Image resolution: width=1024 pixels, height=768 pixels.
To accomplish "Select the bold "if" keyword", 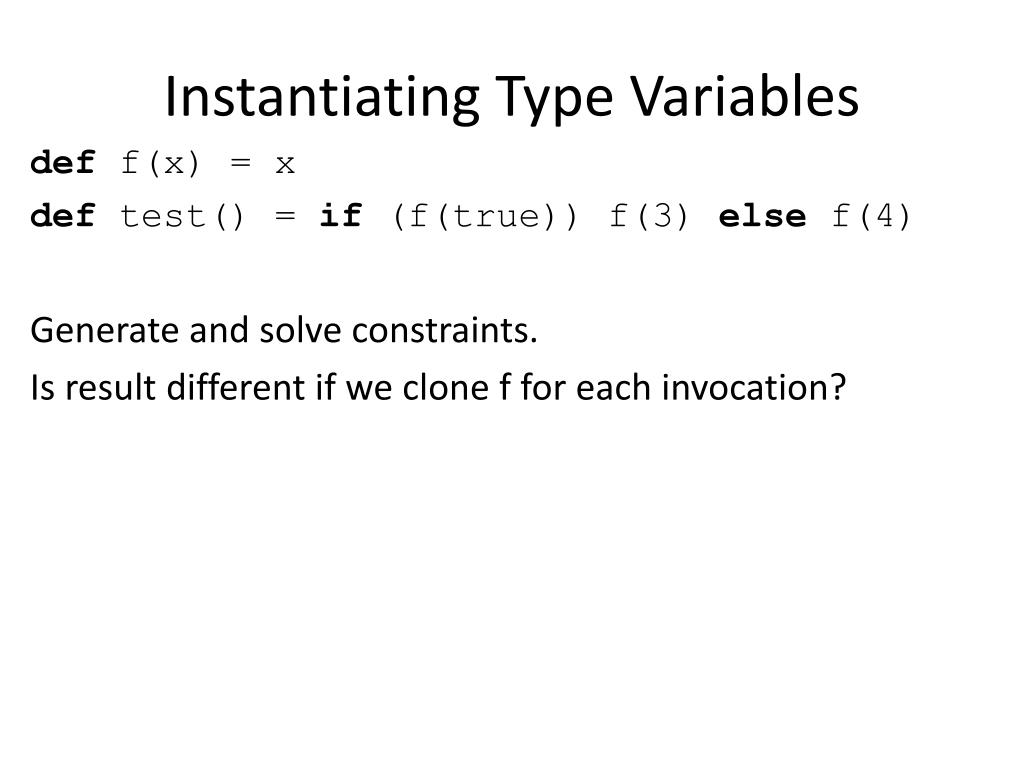I will point(341,216).
